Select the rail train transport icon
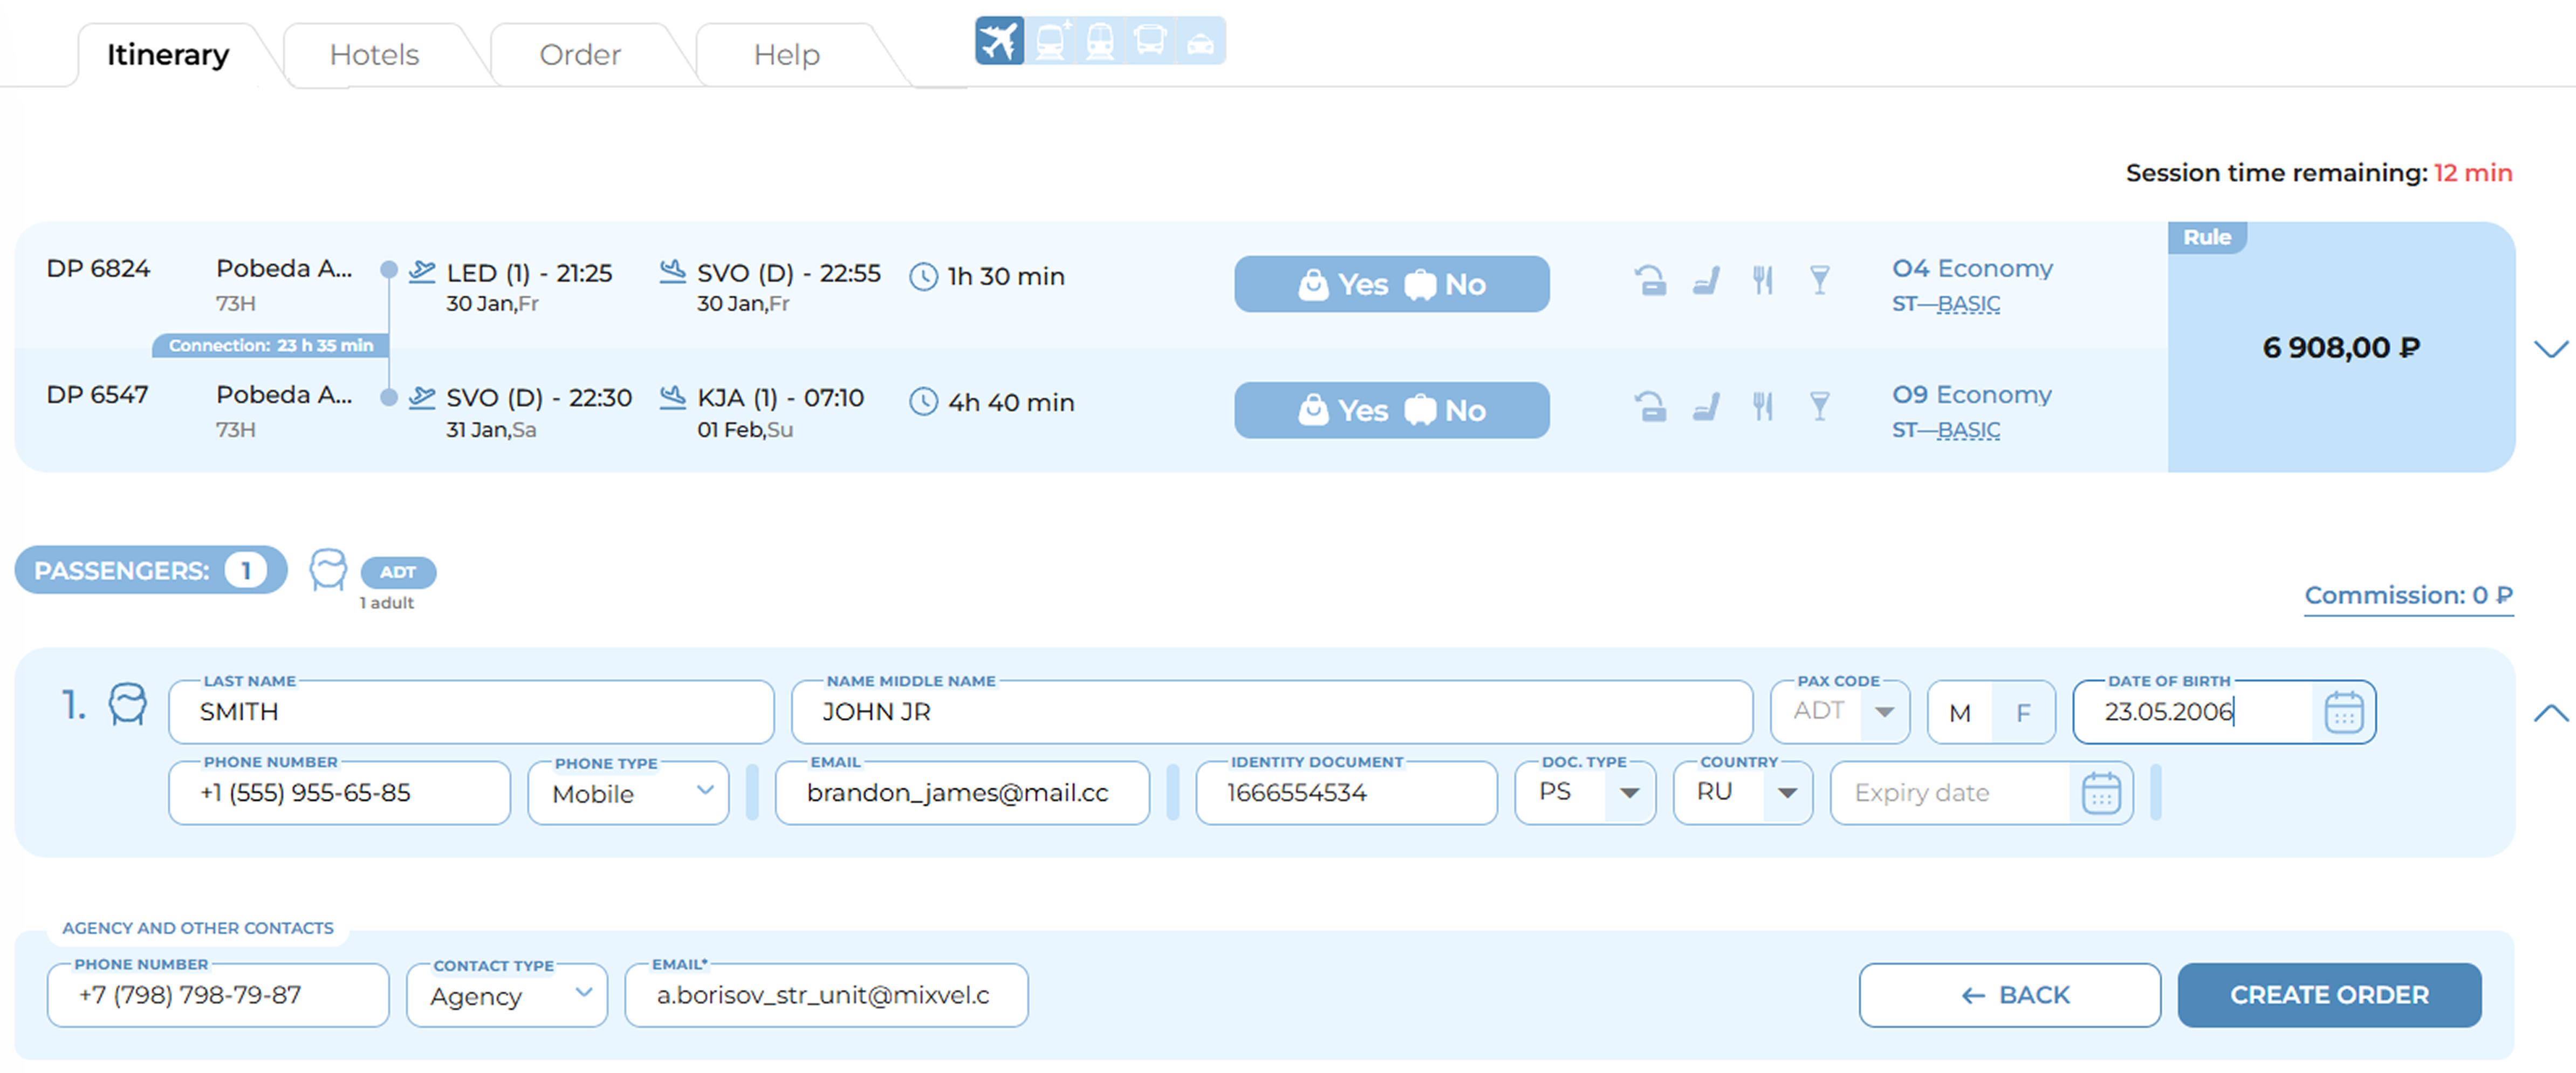Screen dimensions: 2576x1073 click(1100, 41)
